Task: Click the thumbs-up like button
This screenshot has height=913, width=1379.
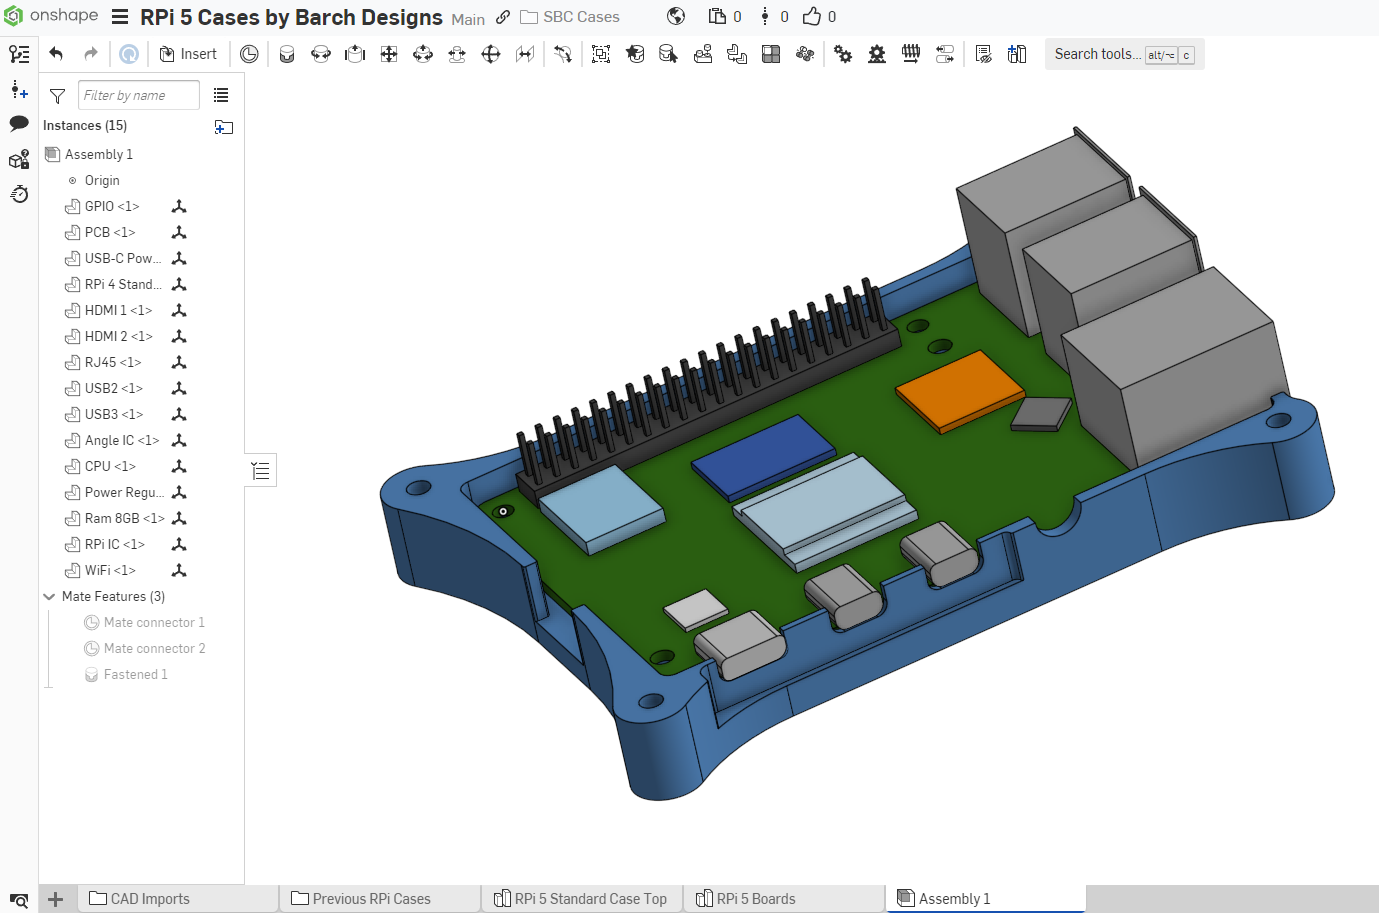Action: [812, 16]
